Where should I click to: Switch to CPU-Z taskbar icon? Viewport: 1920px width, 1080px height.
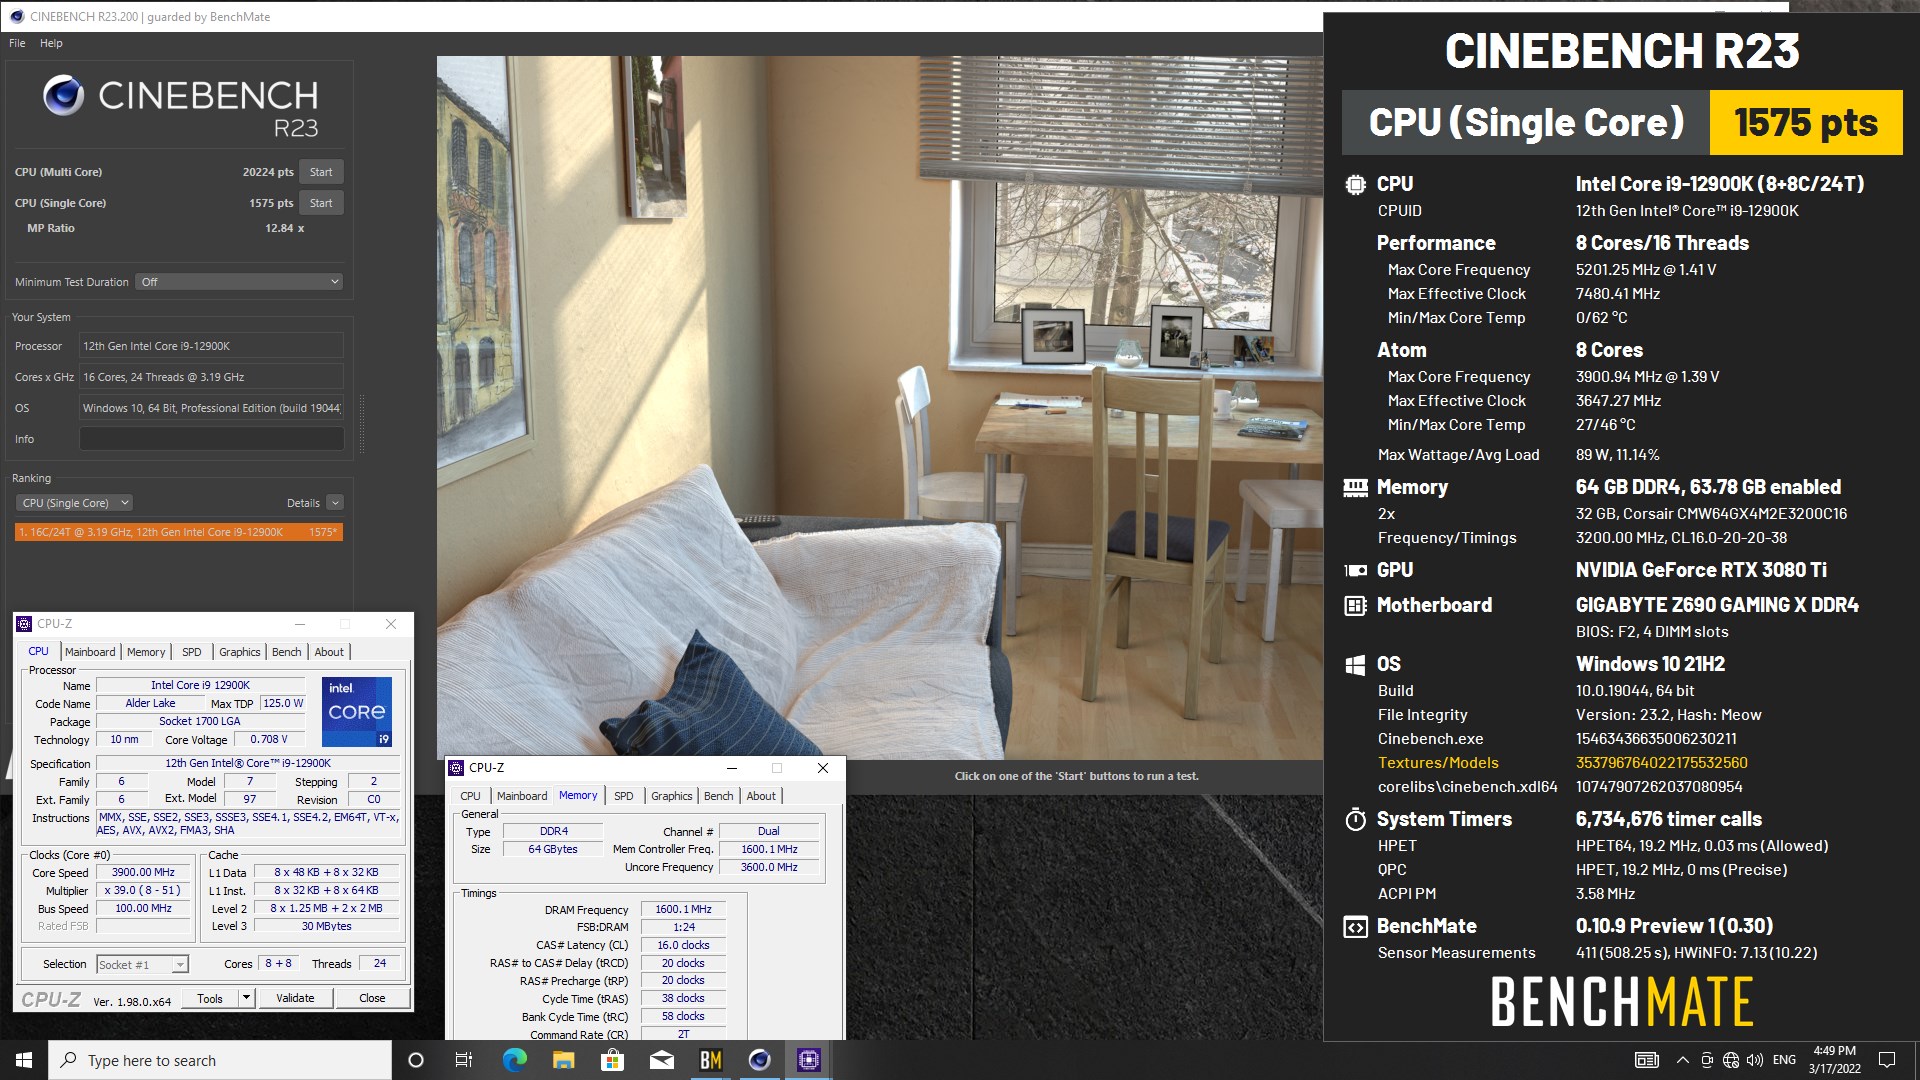[x=809, y=1060]
